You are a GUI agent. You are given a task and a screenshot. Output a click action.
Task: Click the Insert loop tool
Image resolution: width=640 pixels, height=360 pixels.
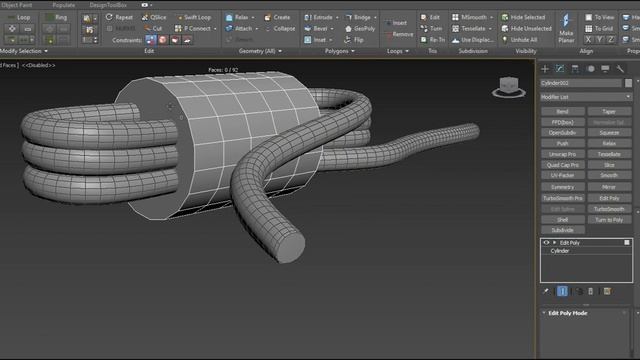click(396, 23)
